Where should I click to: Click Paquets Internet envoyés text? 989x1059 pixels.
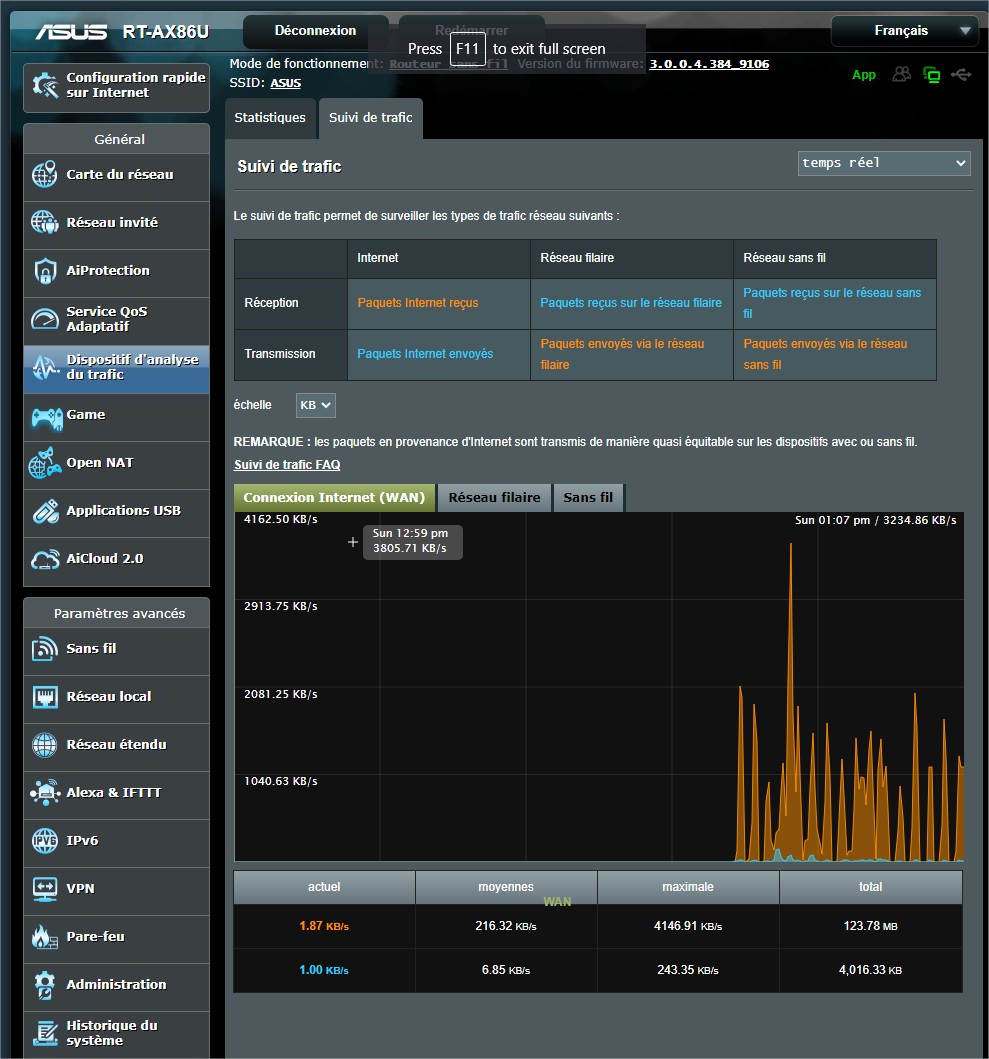425,354
